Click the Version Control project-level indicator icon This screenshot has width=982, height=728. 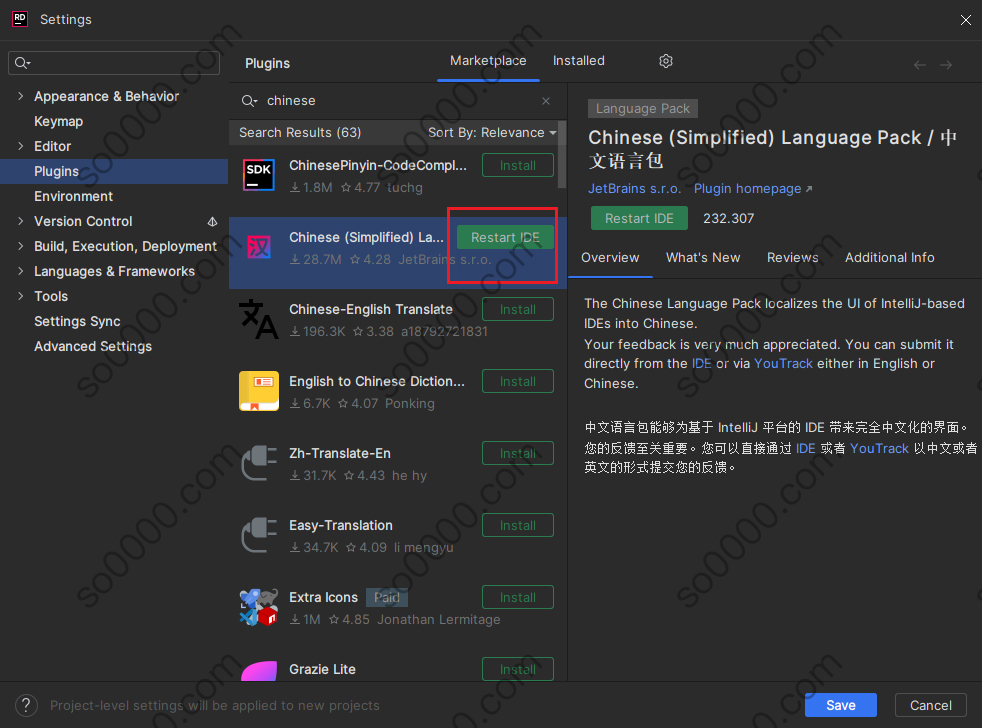(x=212, y=222)
